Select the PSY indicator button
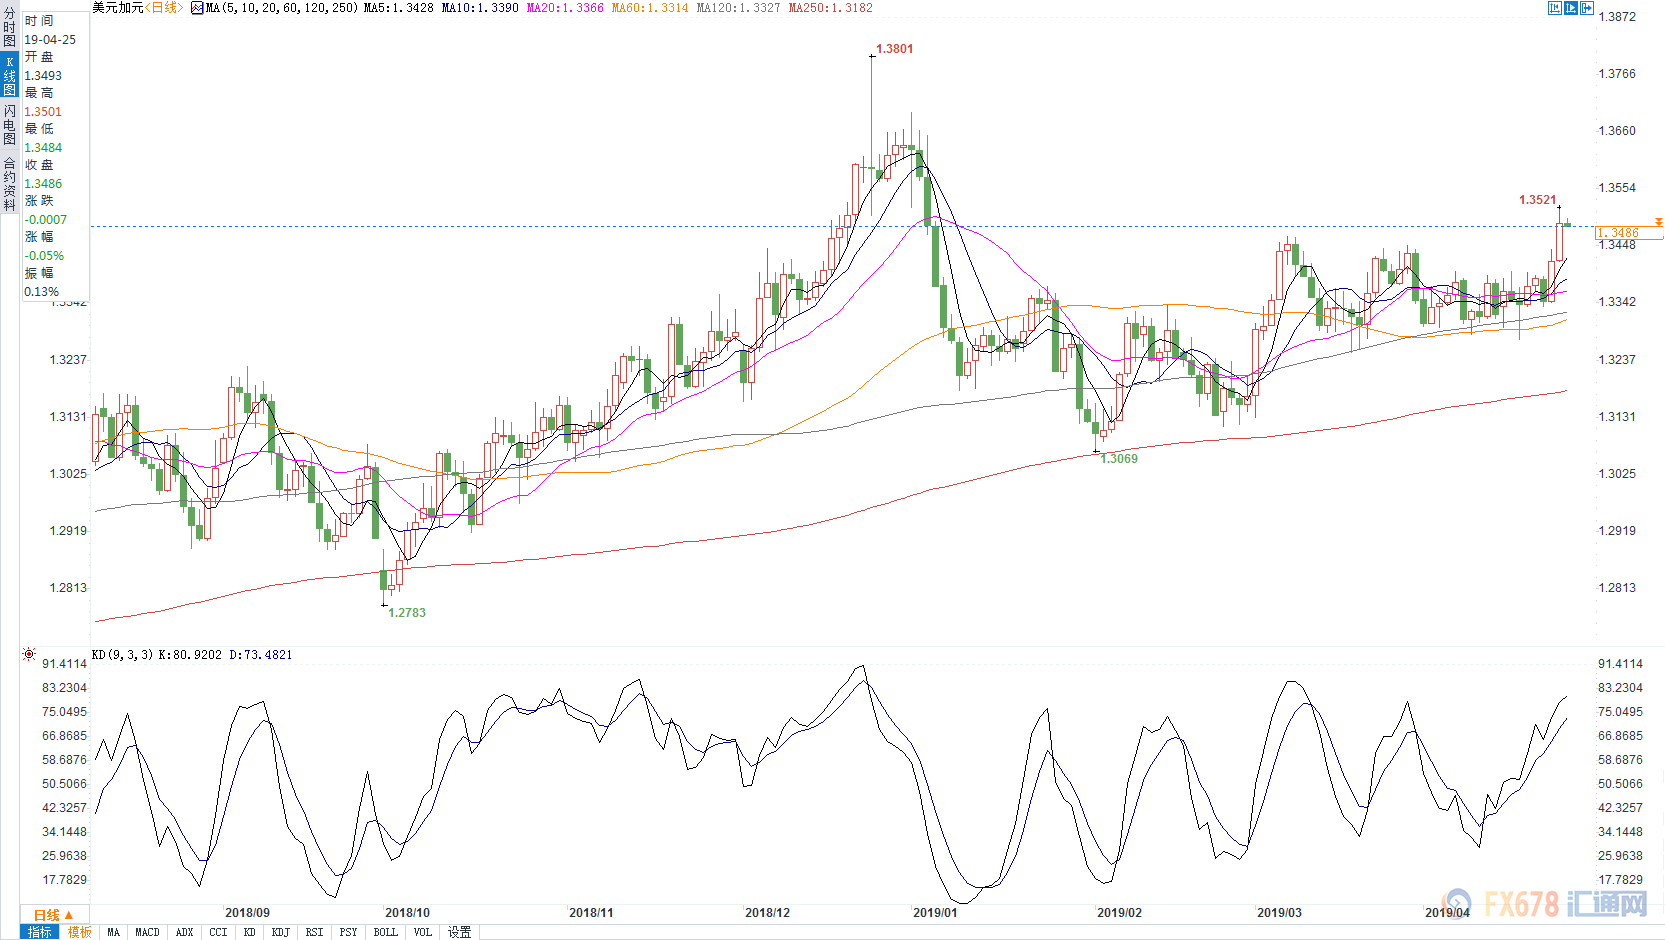The image size is (1665, 940). (349, 932)
